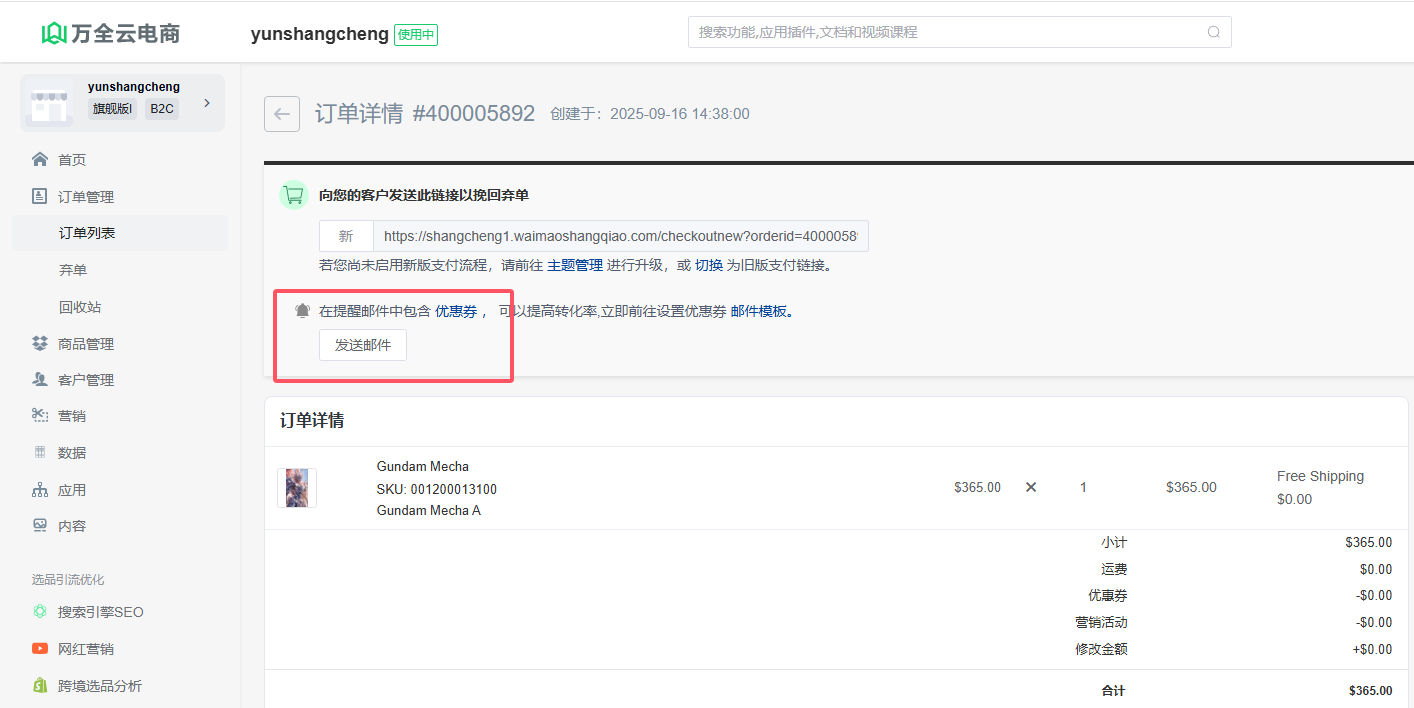Open 首页 via the home icon
Screen dimensions: 1414x708
point(40,160)
